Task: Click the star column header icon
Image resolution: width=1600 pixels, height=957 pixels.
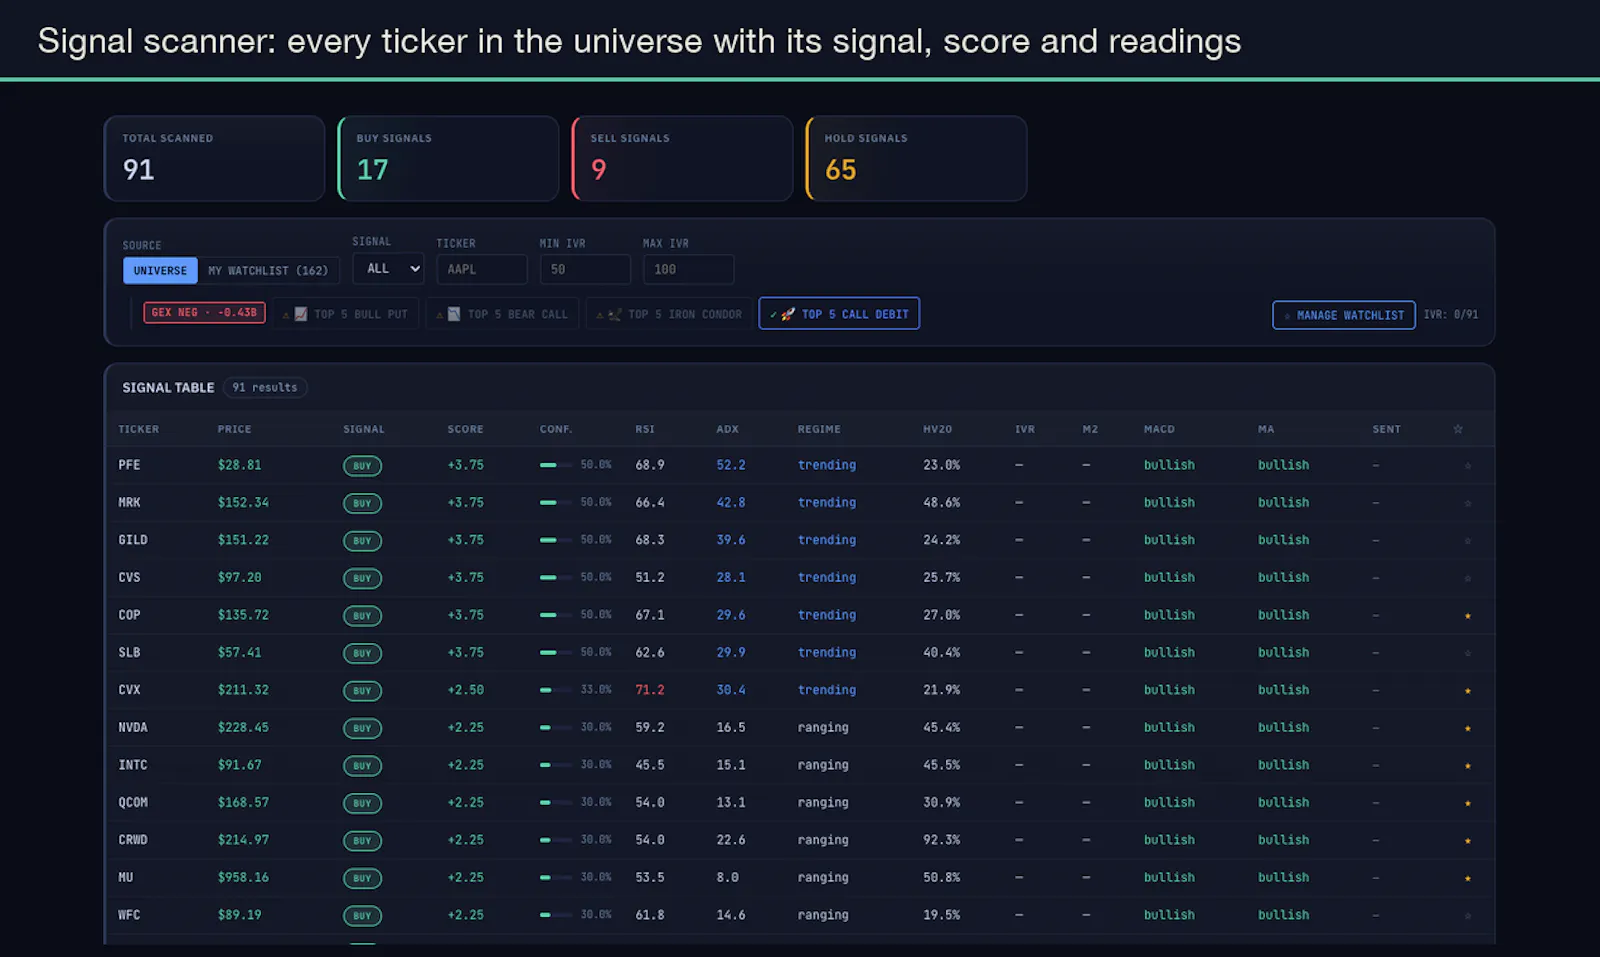Action: 1458,429
